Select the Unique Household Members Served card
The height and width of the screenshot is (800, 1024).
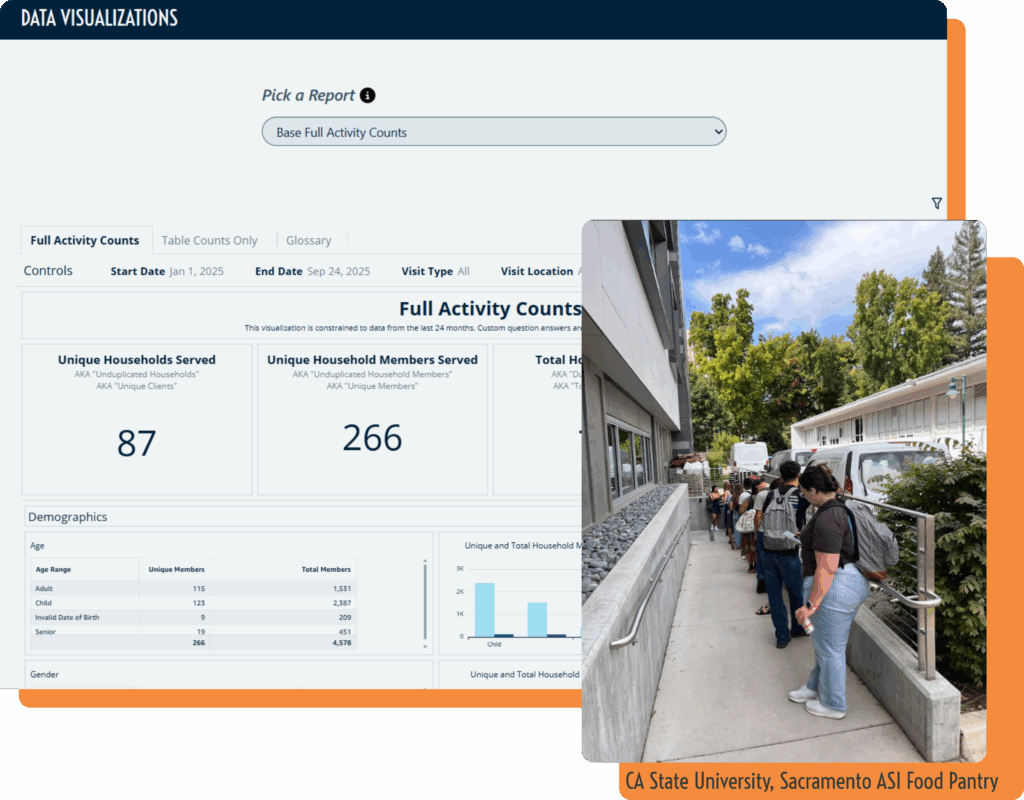pyautogui.click(x=372, y=420)
